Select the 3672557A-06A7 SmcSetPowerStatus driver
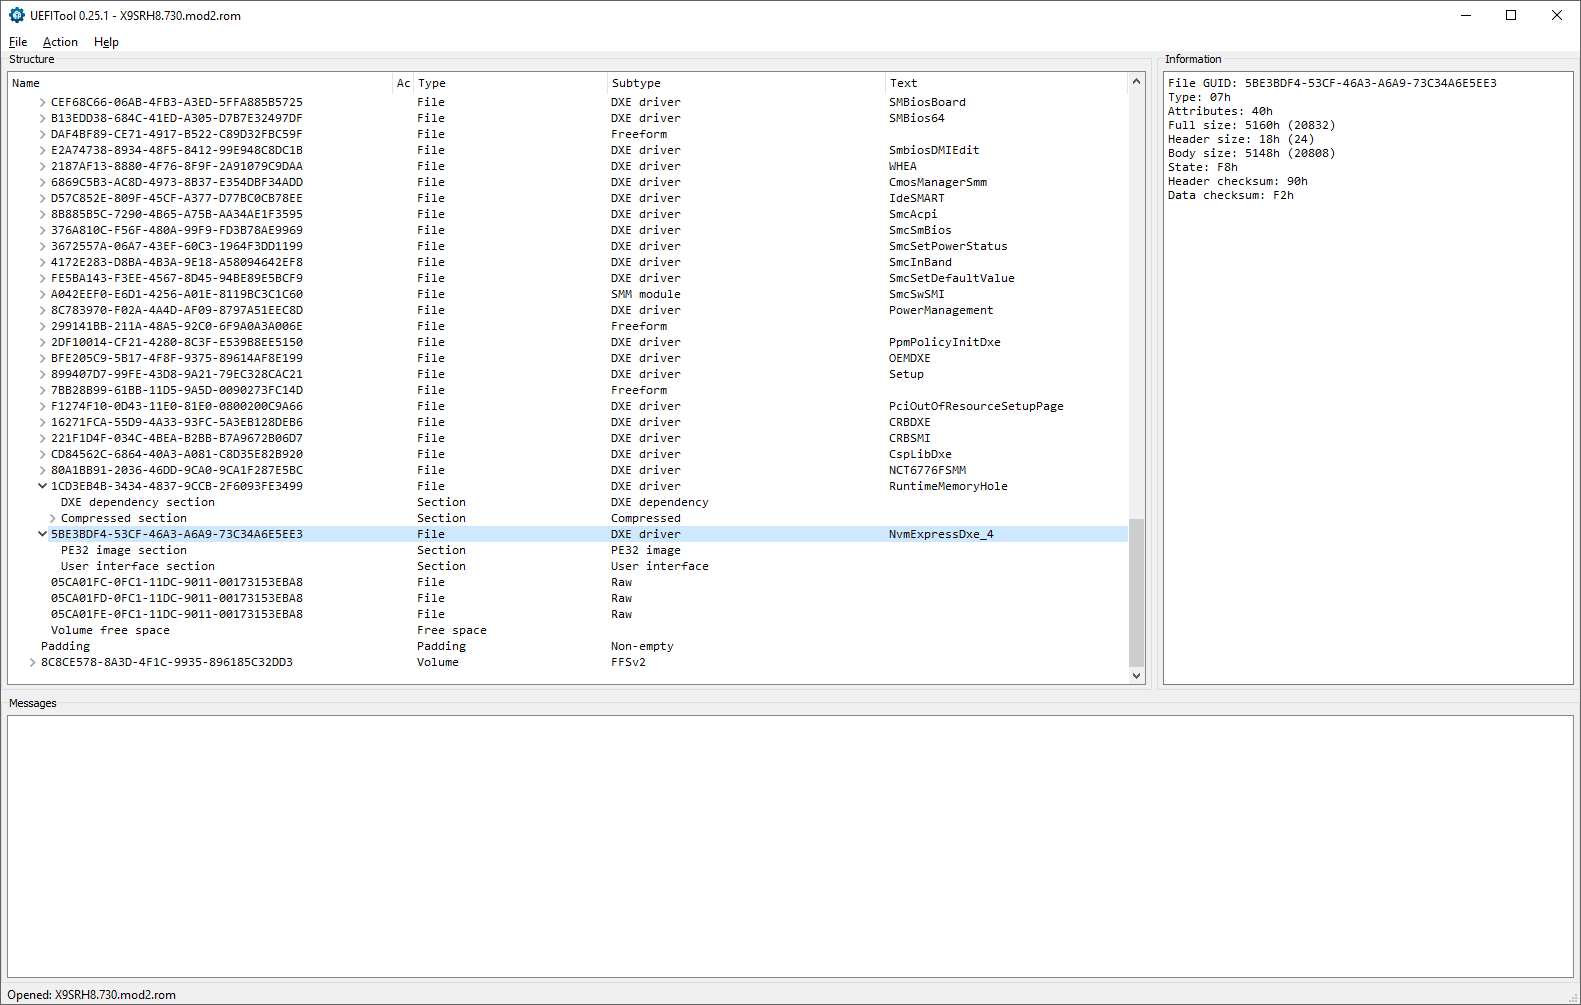Screen dimensions: 1581x1005 coord(568,246)
